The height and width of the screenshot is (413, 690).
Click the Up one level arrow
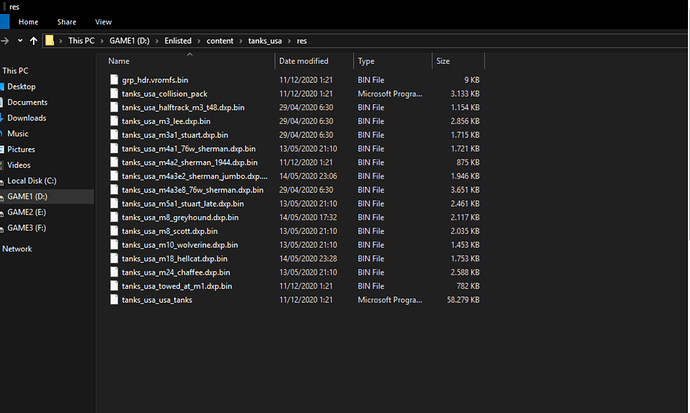33,41
